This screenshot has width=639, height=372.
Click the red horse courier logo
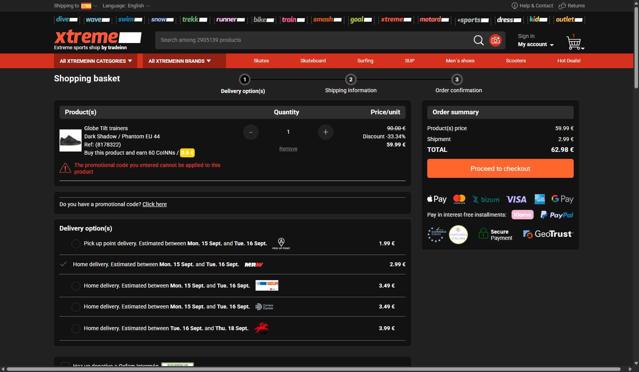(261, 328)
